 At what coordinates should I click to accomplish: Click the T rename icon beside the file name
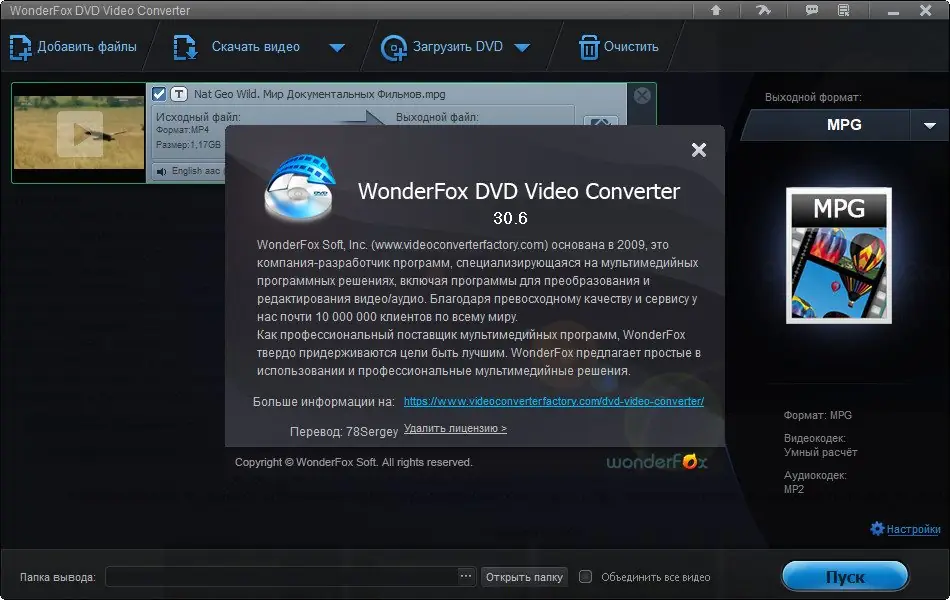point(179,94)
